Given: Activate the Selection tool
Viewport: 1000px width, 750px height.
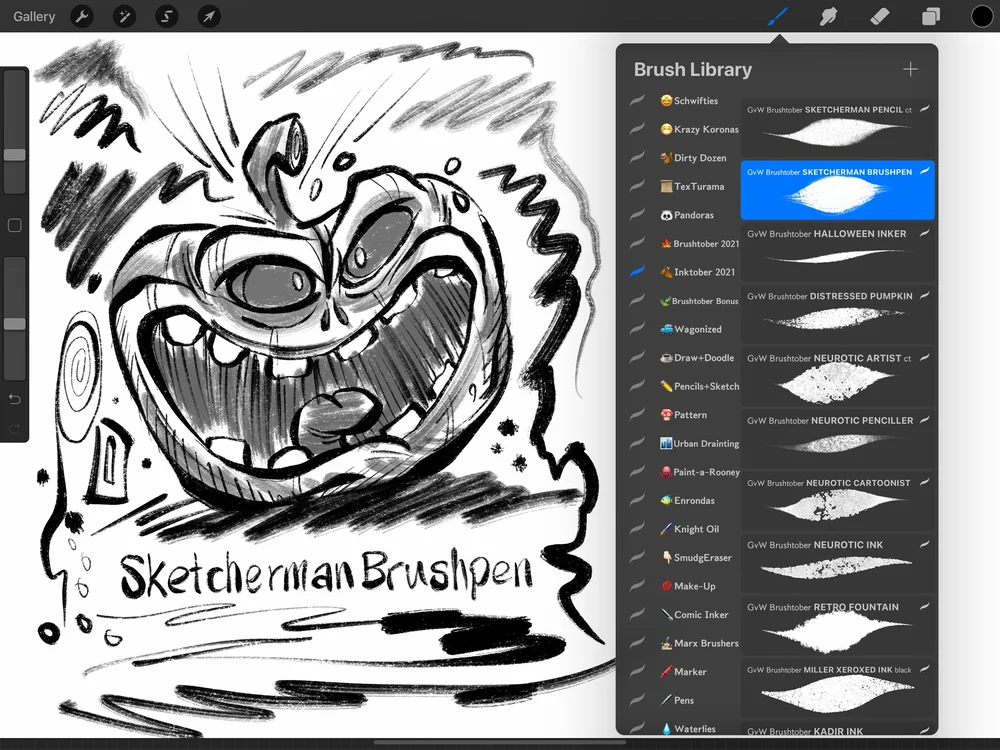Looking at the screenshot, I should pos(167,16).
